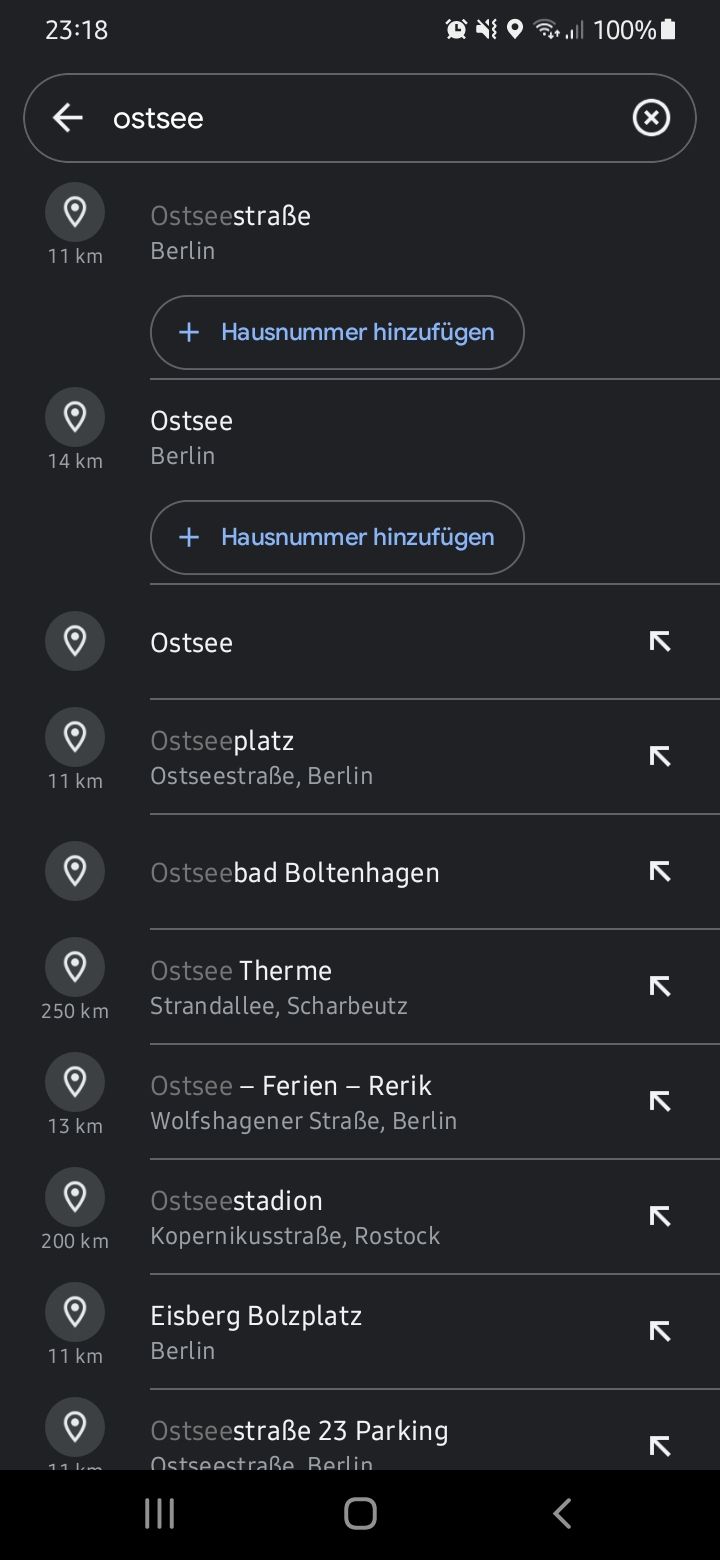
Task: Tap arrow icon for Eisberg Bolzplatz
Action: point(659,1332)
